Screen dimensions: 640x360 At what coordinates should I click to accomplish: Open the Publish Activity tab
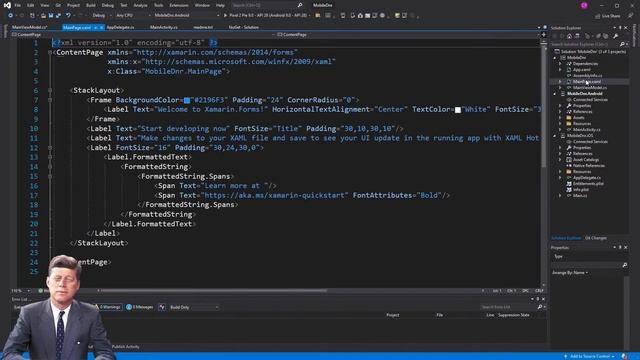[126, 347]
